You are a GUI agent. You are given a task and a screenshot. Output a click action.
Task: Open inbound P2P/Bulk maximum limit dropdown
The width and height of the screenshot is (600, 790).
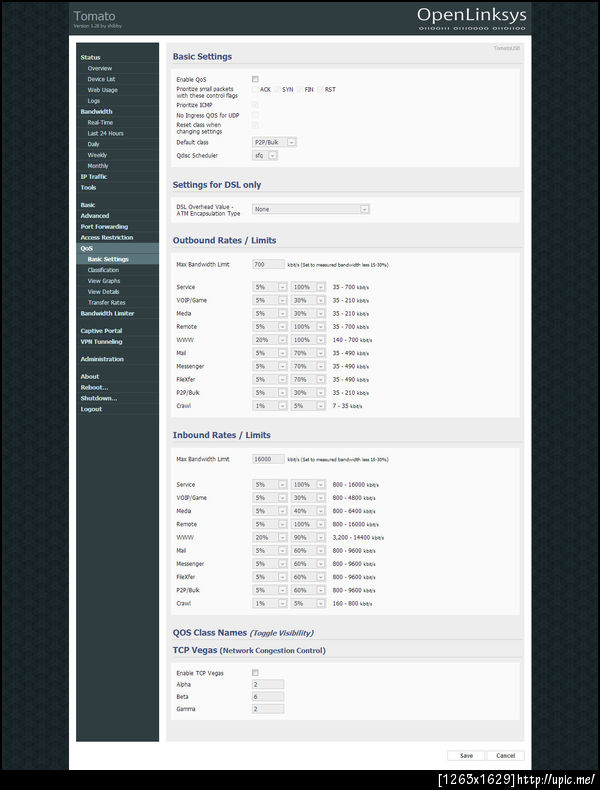coord(308,590)
